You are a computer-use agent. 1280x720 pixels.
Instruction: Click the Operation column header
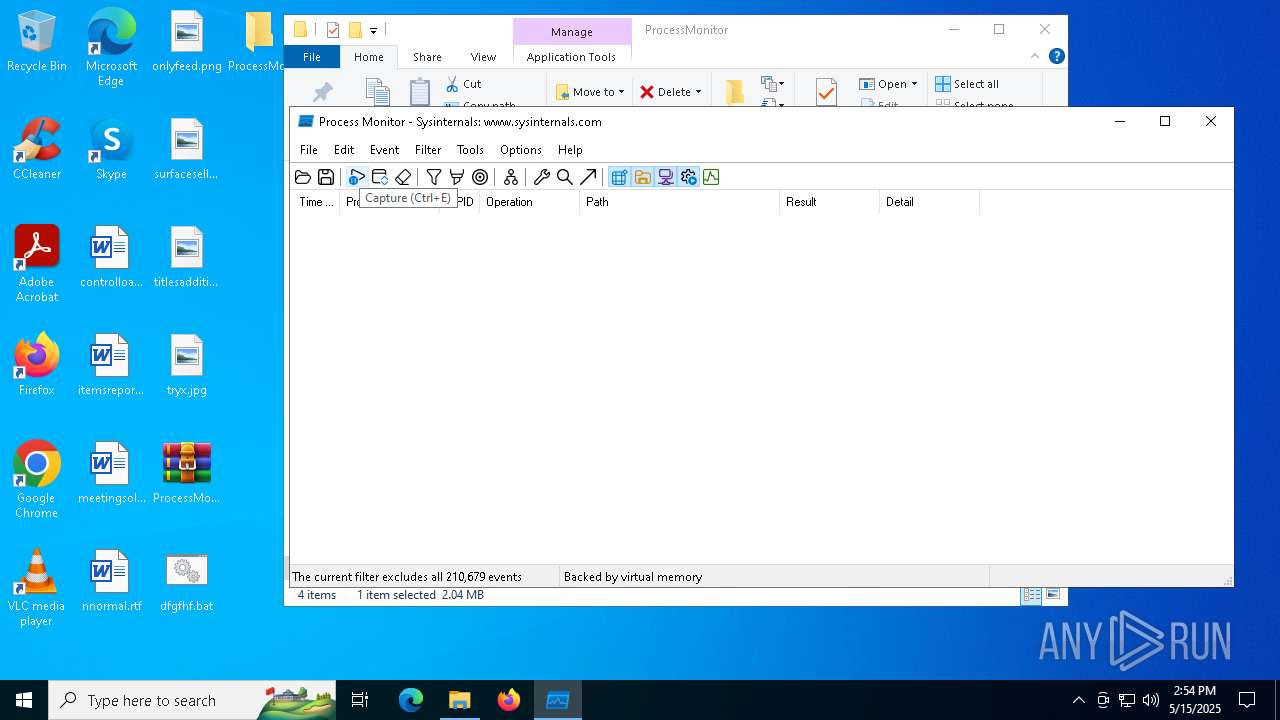[530, 202]
